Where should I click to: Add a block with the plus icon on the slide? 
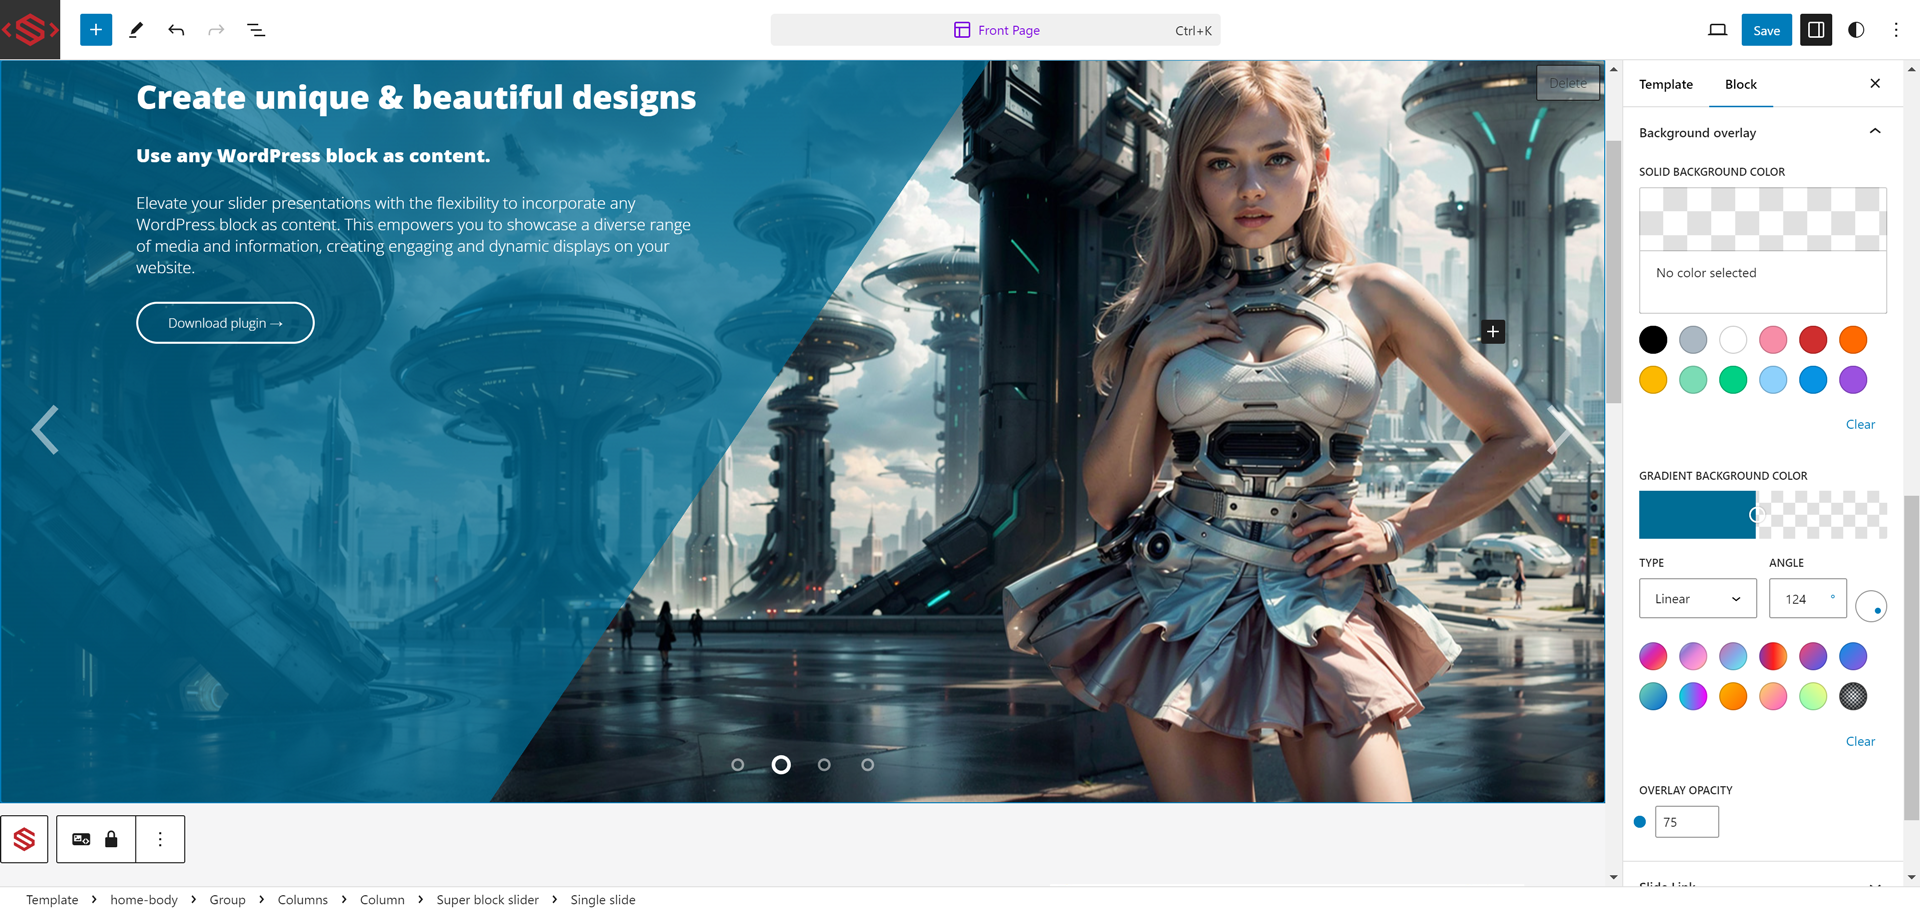tap(1493, 332)
